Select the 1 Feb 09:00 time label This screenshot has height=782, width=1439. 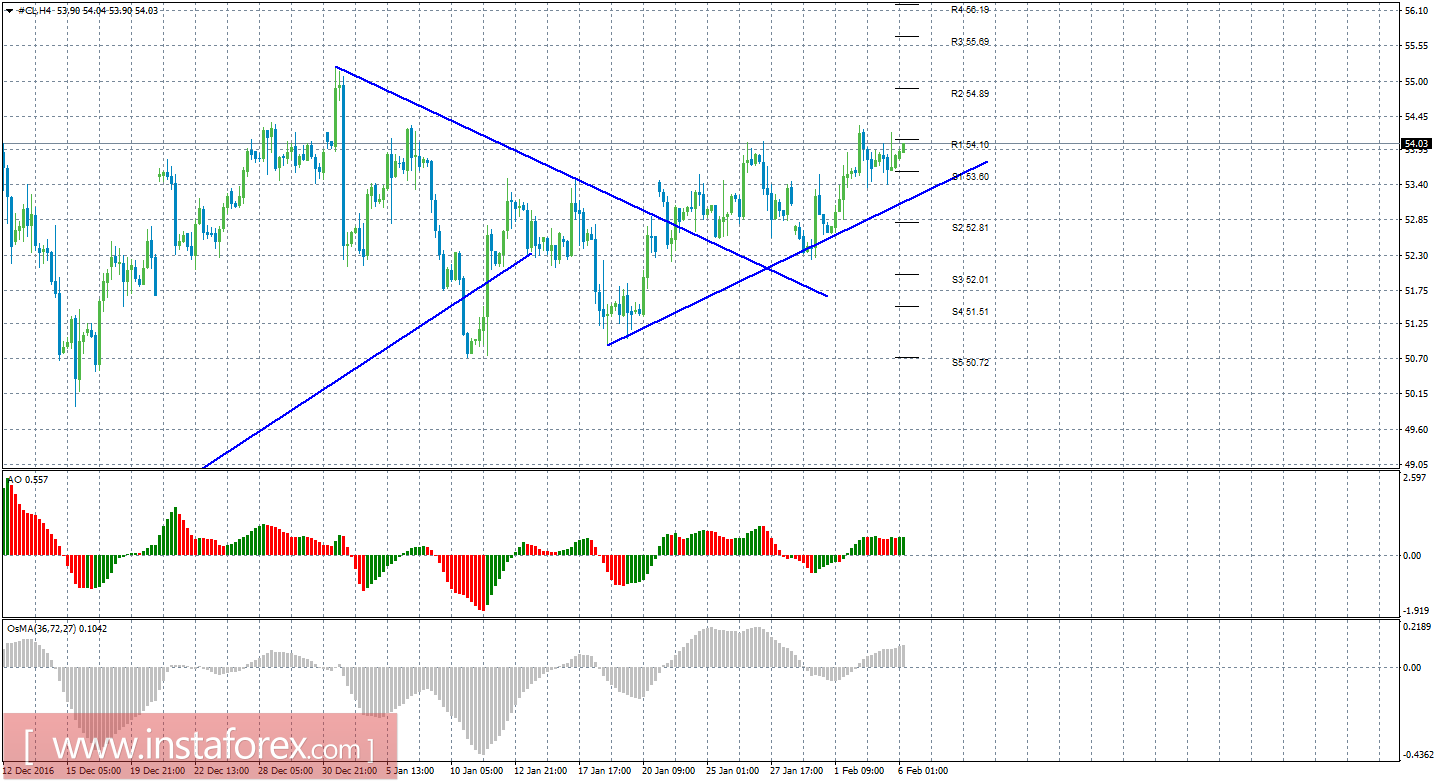coord(858,771)
